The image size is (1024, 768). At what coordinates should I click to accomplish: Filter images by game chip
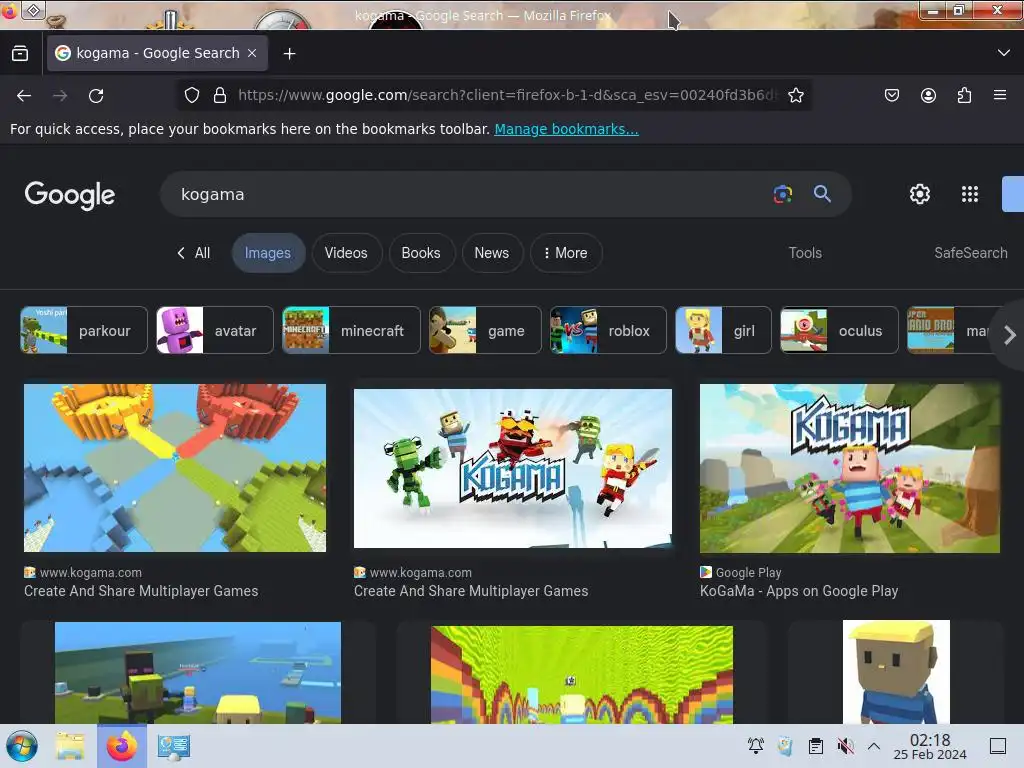tap(485, 330)
